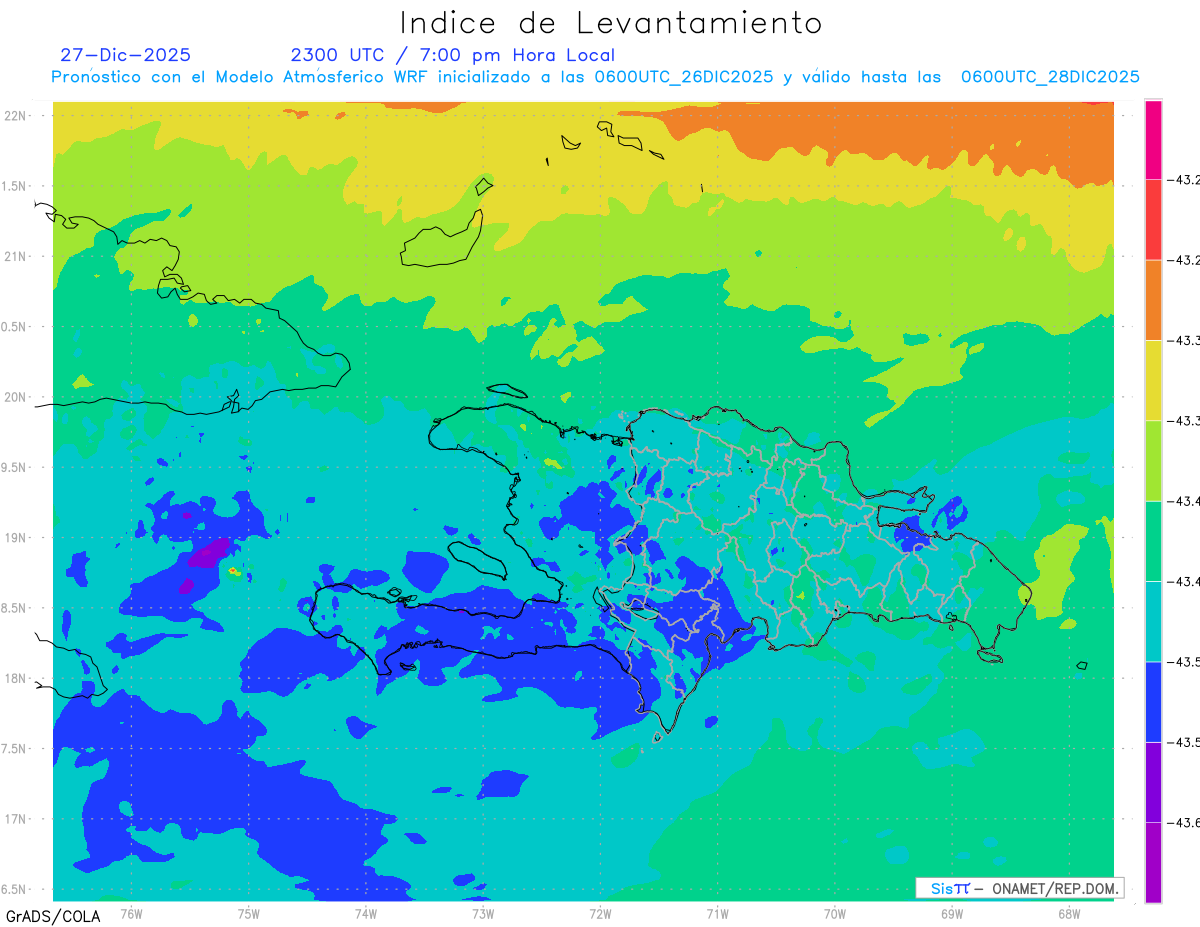Click the '7.5N' latitude label
This screenshot has height=927, width=1200.
click(x=15, y=749)
